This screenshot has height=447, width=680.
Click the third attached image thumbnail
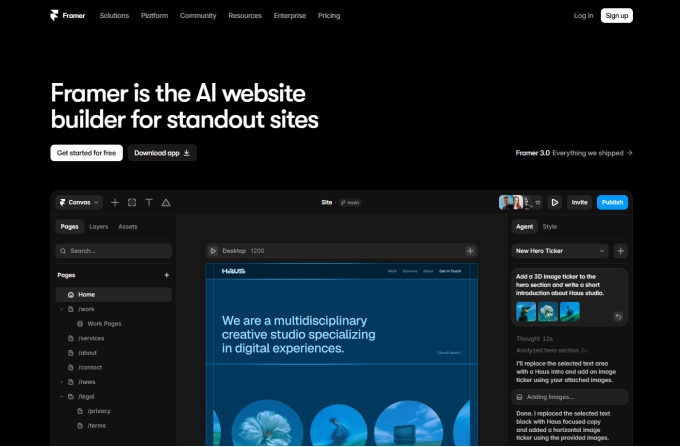click(x=569, y=312)
